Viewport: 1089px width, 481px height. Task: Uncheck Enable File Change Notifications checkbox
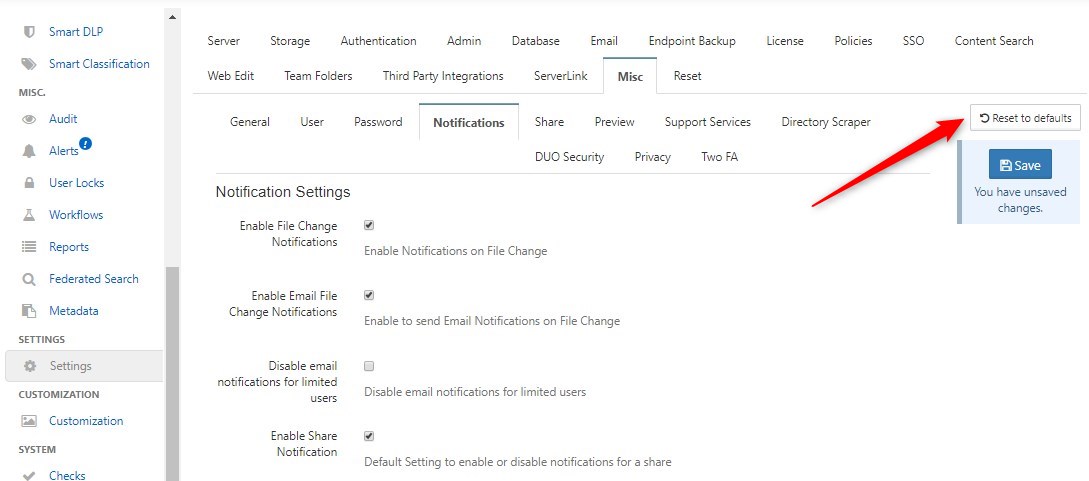[369, 226]
